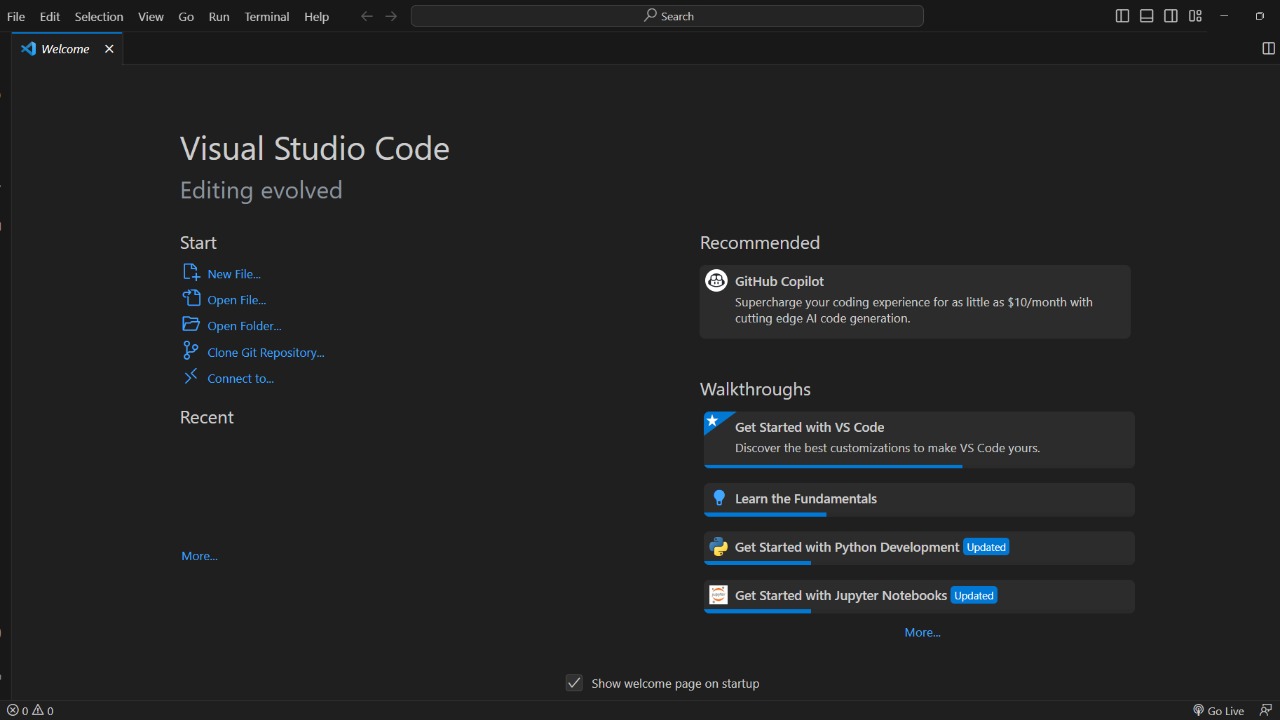Open the Terminal menu
This screenshot has height=720, width=1280.
tap(266, 16)
